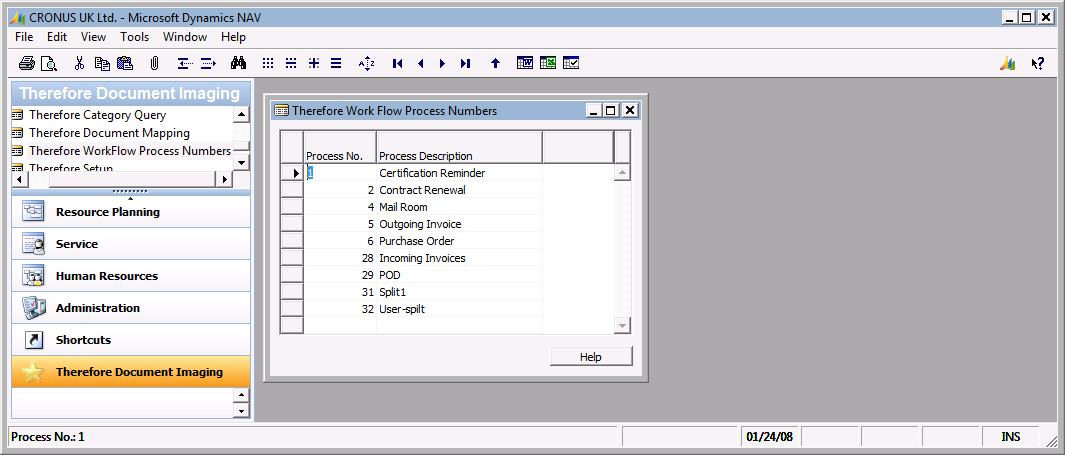Select the Certification Reminder cell
Viewport: 1065px width, 455px height.
click(460, 173)
